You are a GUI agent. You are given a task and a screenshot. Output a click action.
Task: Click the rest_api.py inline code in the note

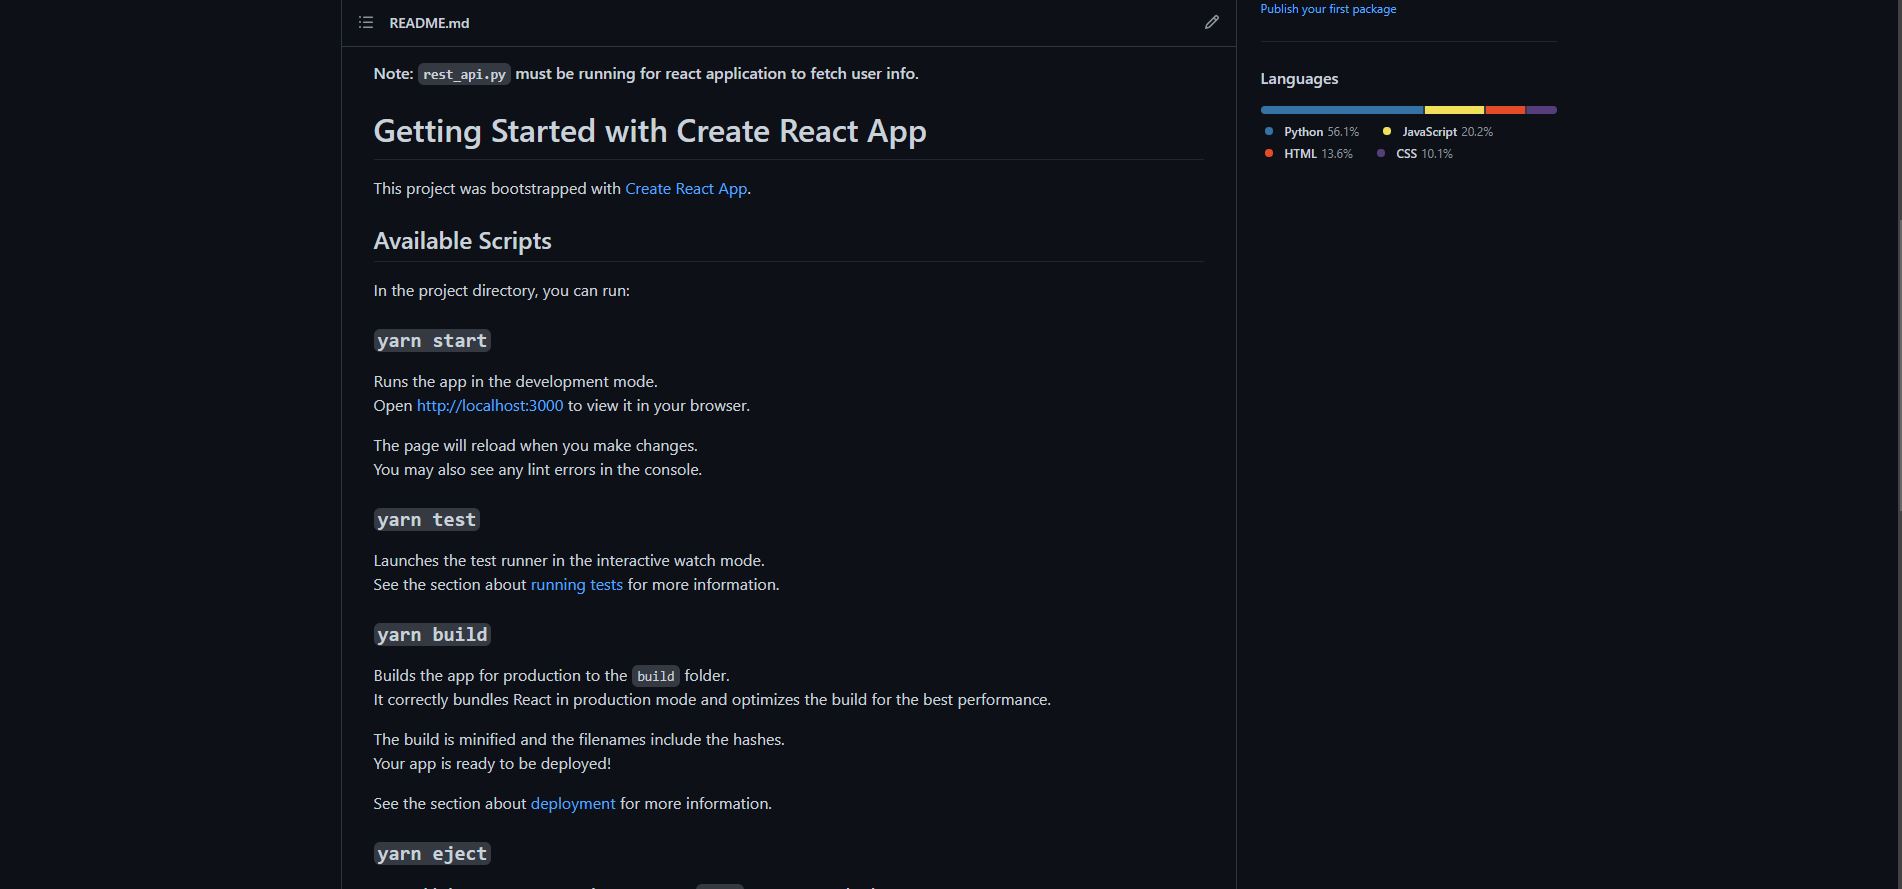(x=464, y=74)
